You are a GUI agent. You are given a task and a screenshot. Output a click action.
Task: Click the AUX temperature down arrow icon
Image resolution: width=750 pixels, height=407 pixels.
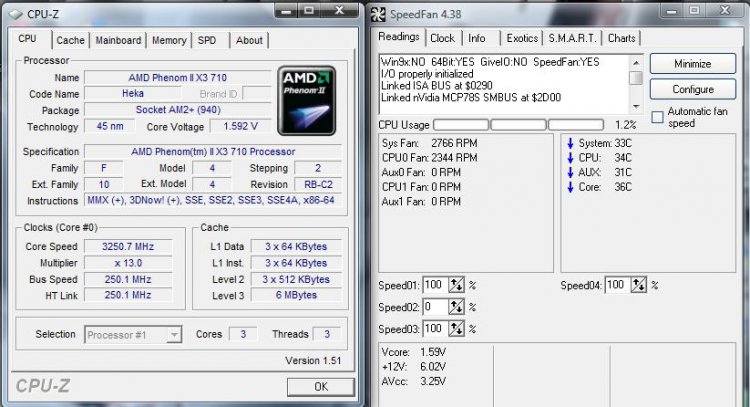point(570,172)
